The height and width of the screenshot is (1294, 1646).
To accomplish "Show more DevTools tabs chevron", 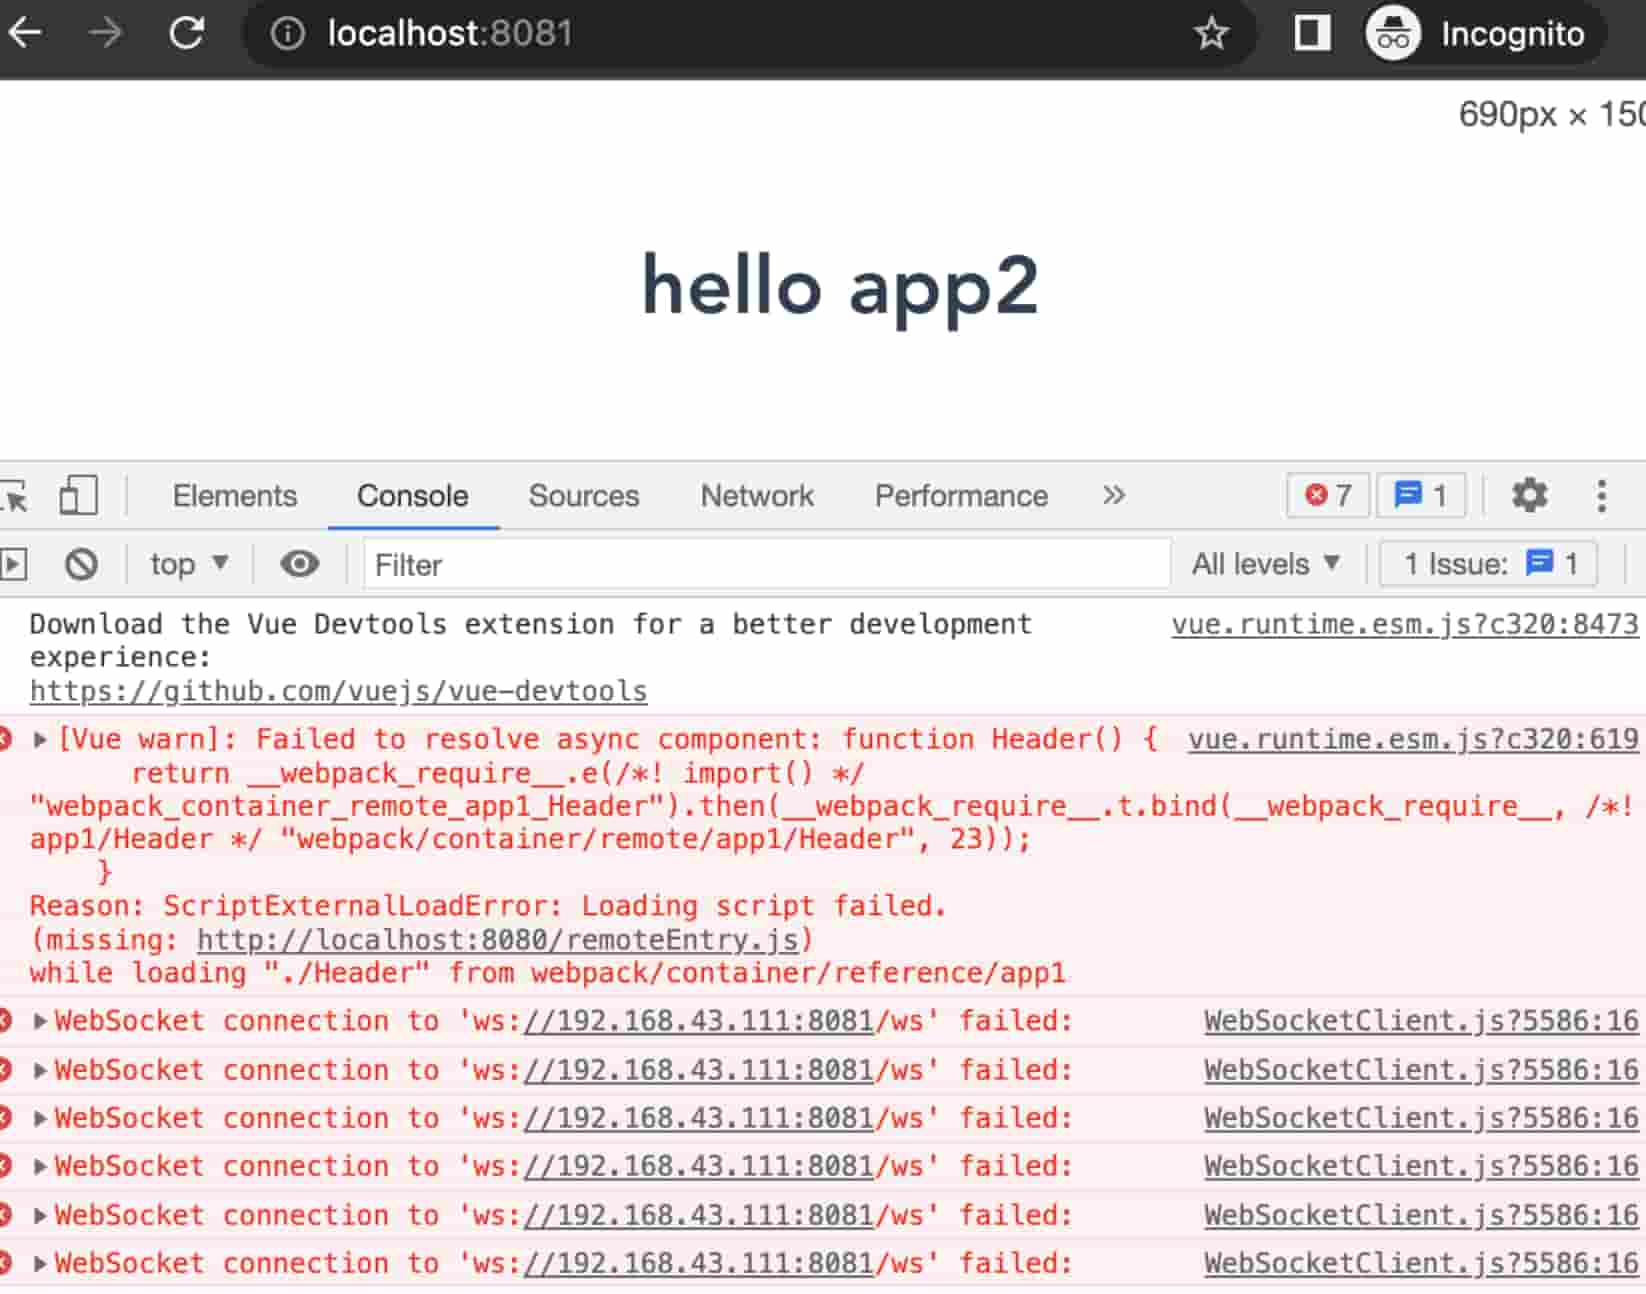I will pyautogui.click(x=1114, y=495).
